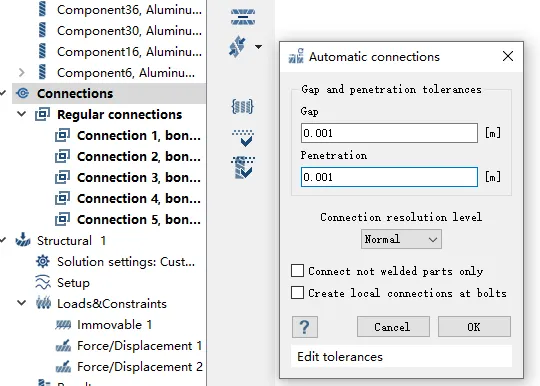Screen dimensions: 540x386
Task: Click the spring check toolbar icon
Action: pyautogui.click(x=243, y=168)
